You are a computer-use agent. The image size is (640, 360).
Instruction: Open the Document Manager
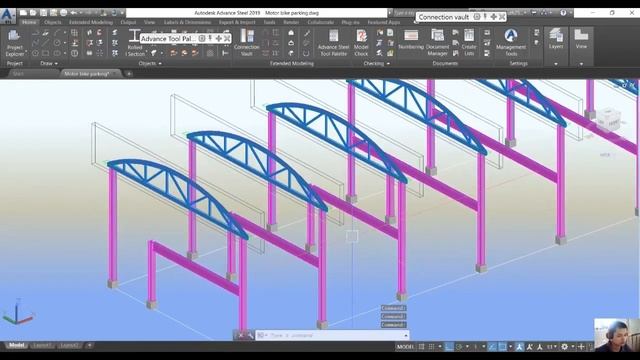tap(438, 43)
